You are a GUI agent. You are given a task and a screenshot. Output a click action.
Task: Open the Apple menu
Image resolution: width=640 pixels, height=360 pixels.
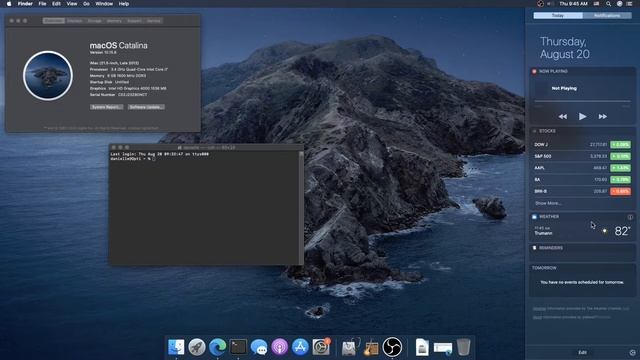pyautogui.click(x=9, y=4)
